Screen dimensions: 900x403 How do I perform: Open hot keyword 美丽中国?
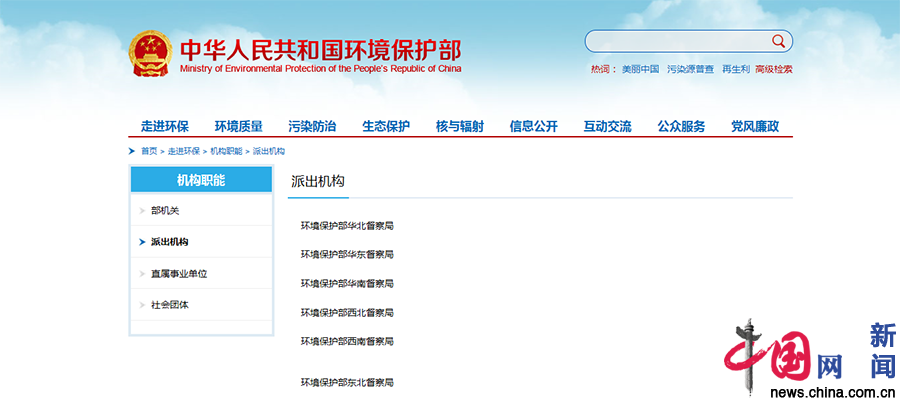coord(641,69)
